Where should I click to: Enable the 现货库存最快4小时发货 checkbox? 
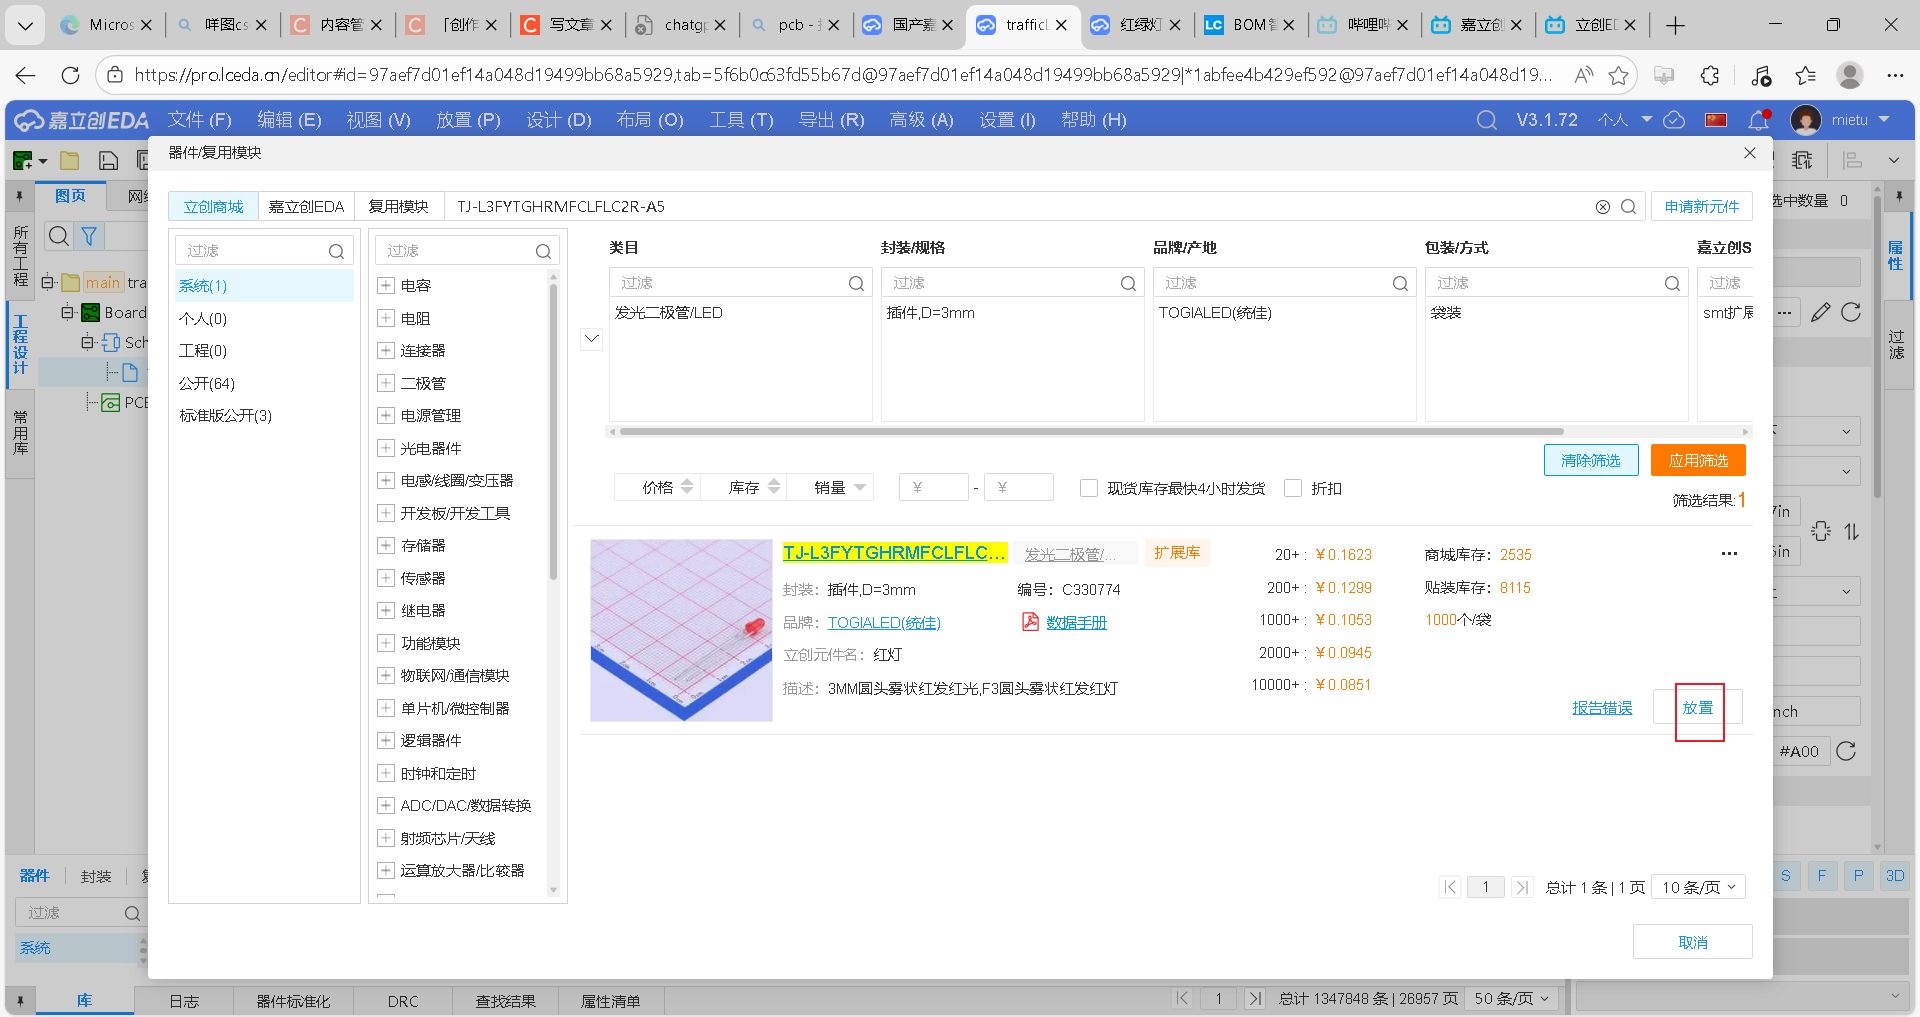point(1089,488)
